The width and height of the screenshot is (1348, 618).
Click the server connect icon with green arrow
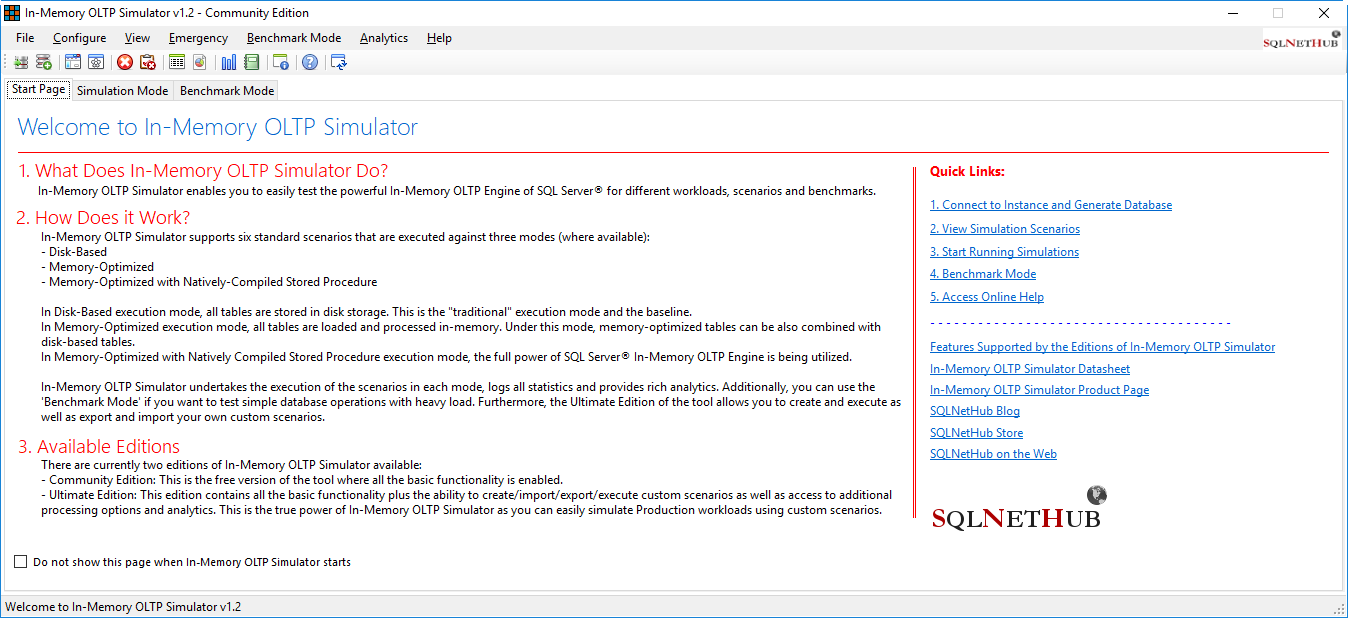coord(20,62)
